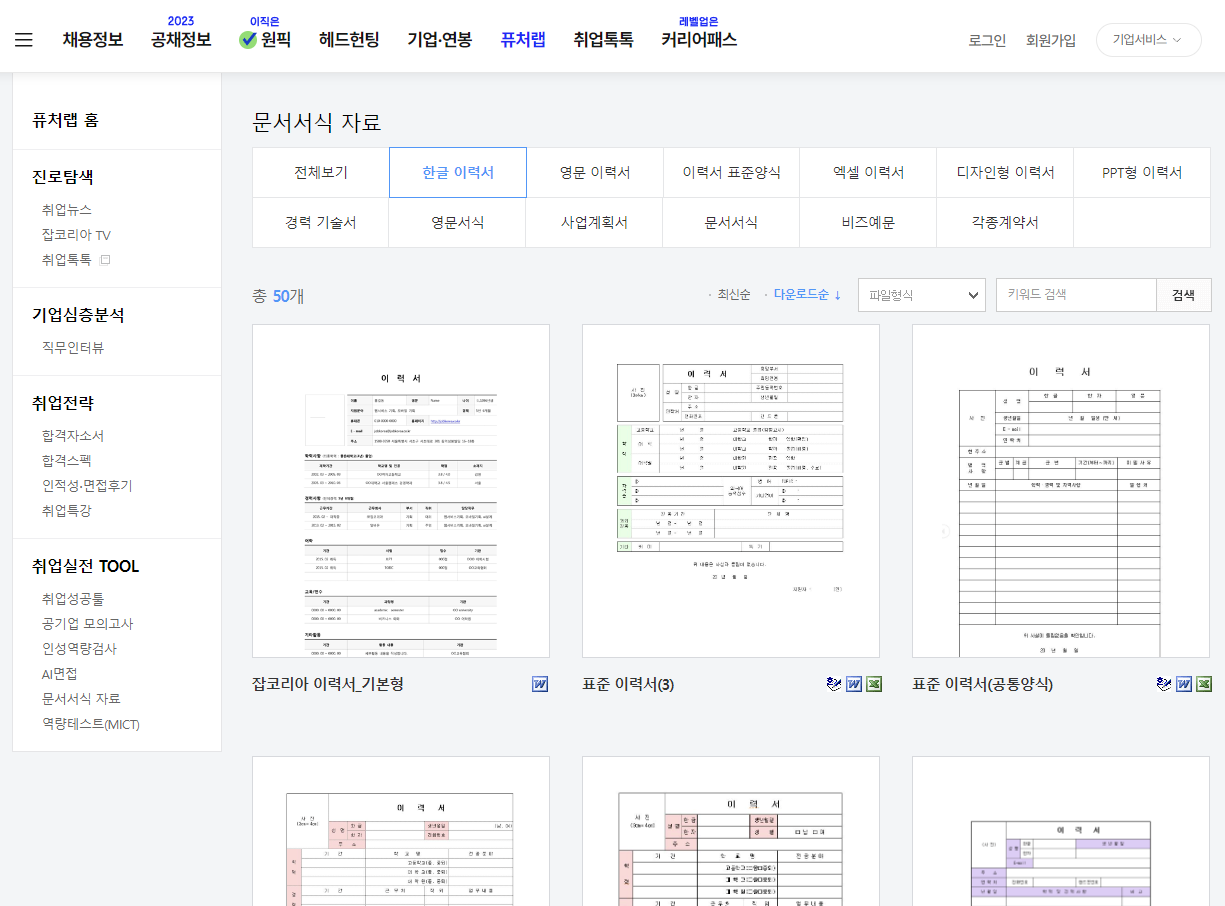Open the 로그인 link

click(986, 40)
